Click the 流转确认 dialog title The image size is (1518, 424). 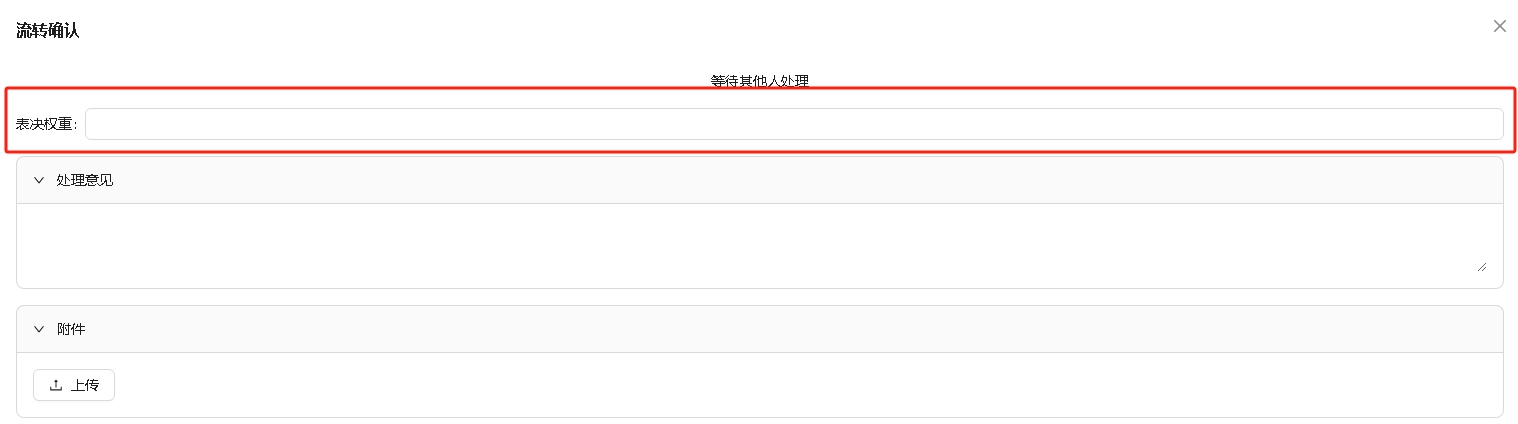coord(47,30)
